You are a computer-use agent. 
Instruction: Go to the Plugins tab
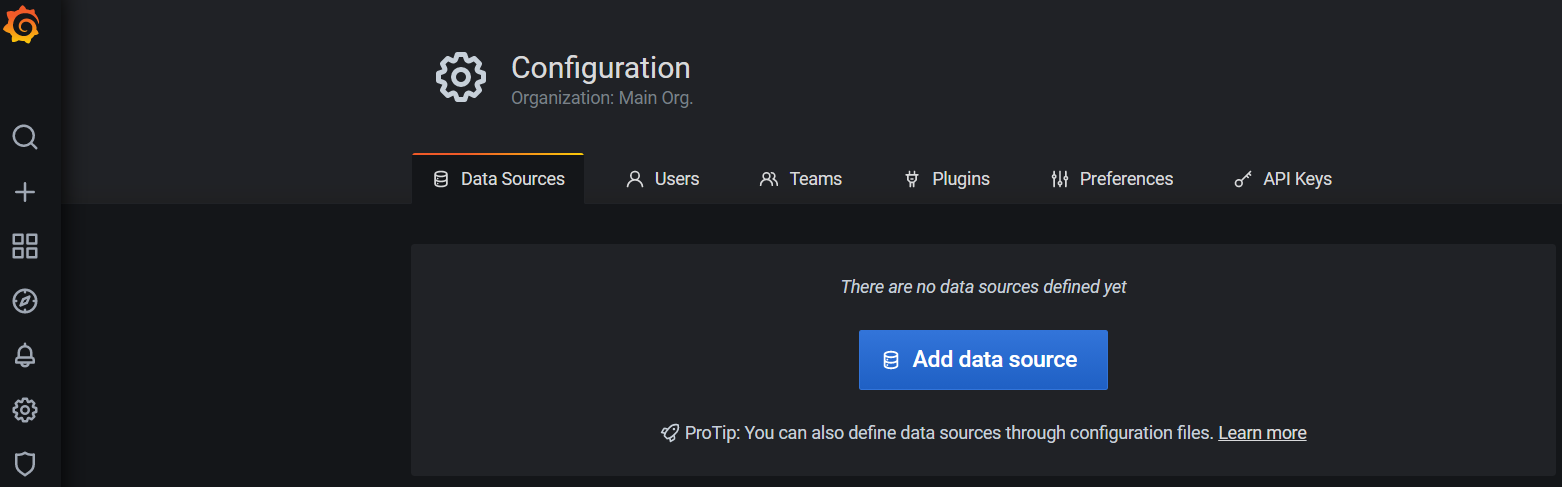pos(946,179)
